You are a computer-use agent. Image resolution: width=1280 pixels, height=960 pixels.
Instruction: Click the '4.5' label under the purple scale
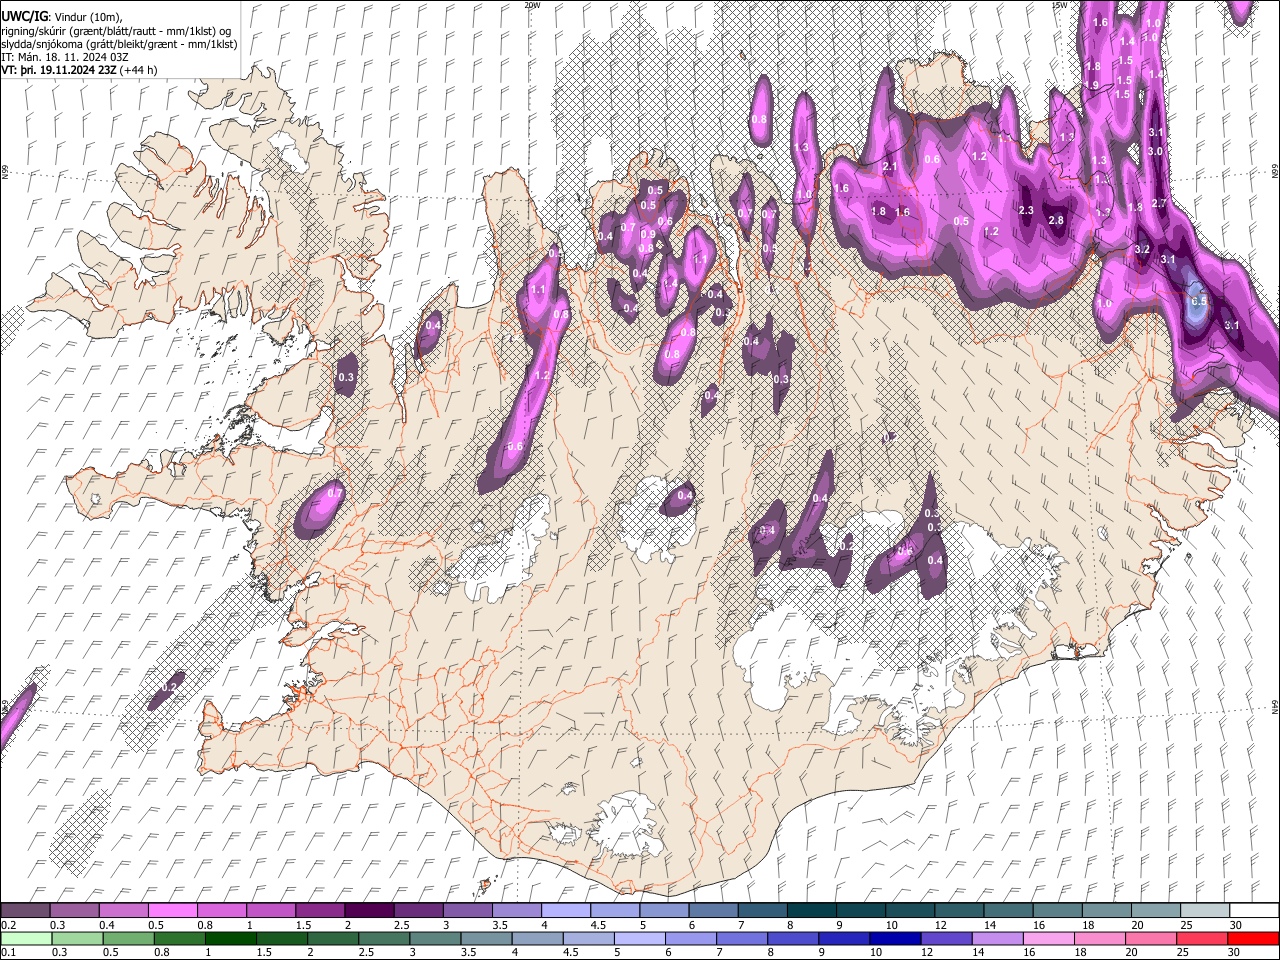pos(598,925)
